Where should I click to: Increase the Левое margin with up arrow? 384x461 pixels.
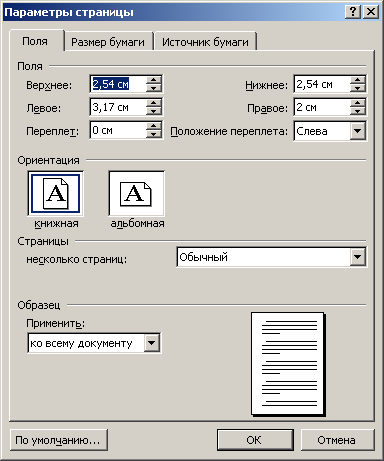point(154,103)
